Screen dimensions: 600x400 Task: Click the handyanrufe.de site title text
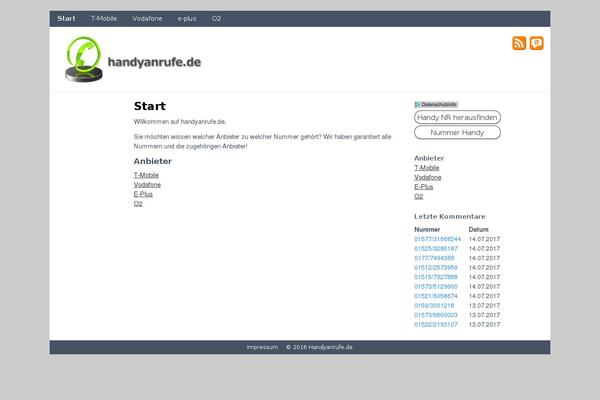click(154, 62)
